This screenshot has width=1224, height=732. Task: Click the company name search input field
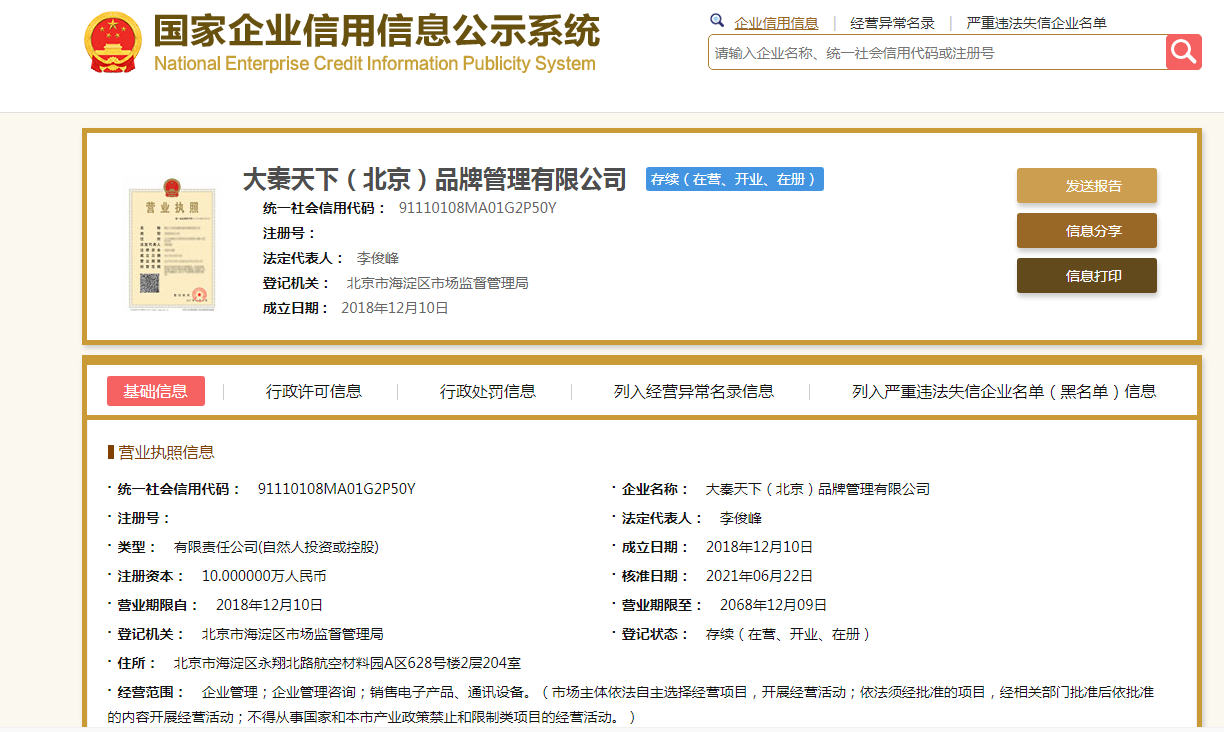[936, 53]
